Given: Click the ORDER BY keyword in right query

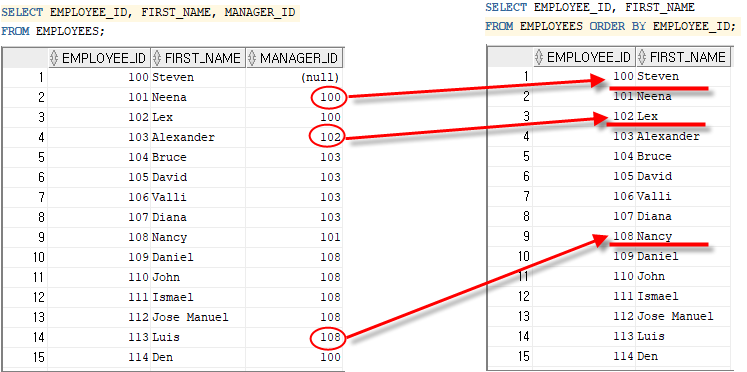Looking at the screenshot, I should point(617,27).
